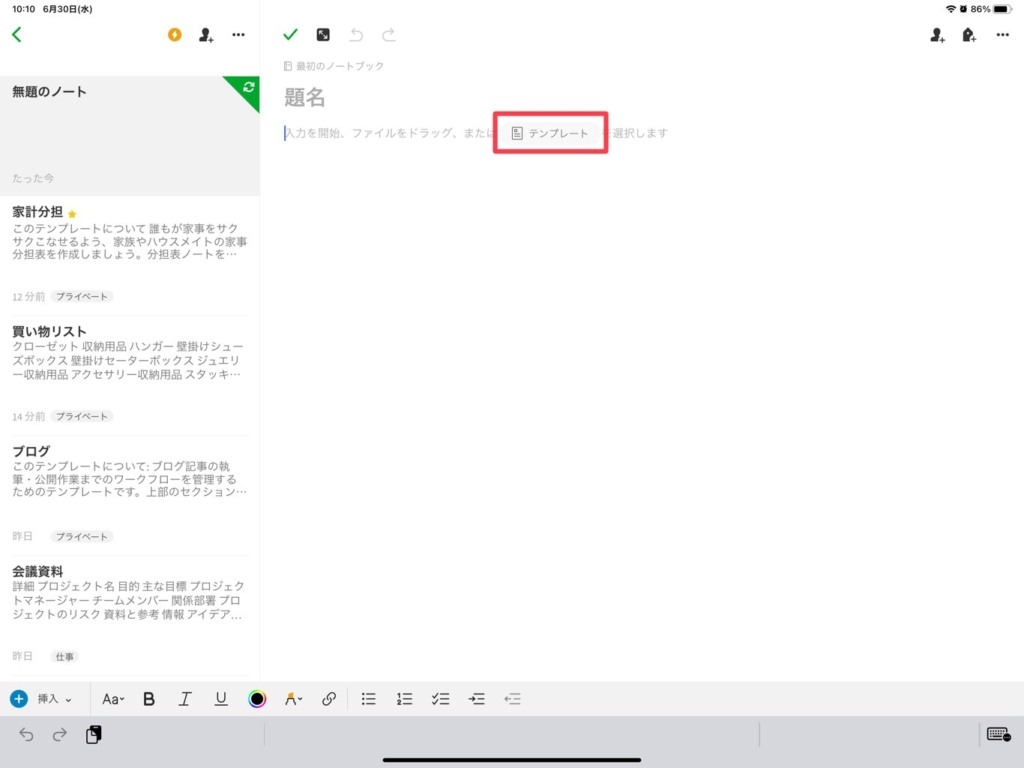Open the note list more options menu
Viewport: 1024px width, 768px height.
click(238, 35)
